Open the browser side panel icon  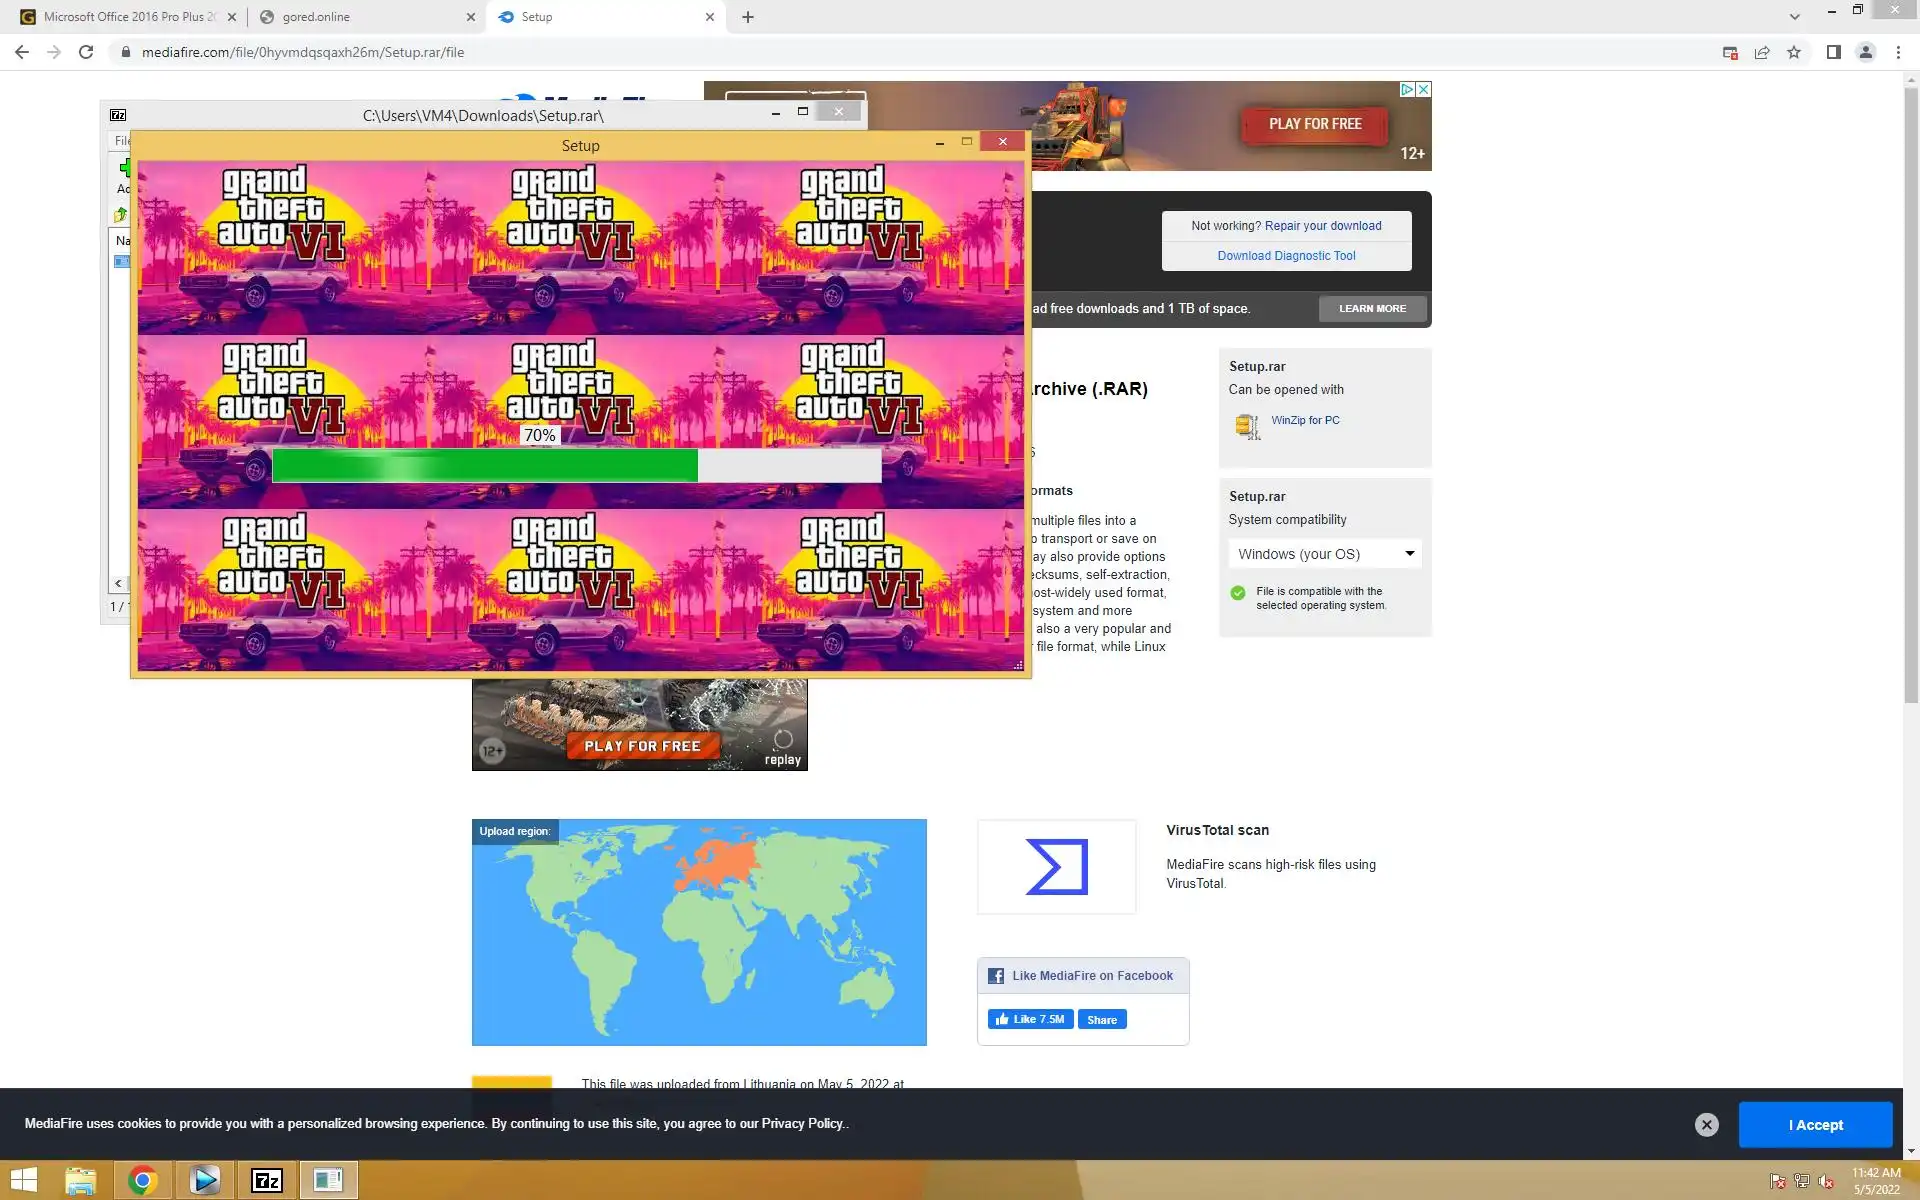1833,52
